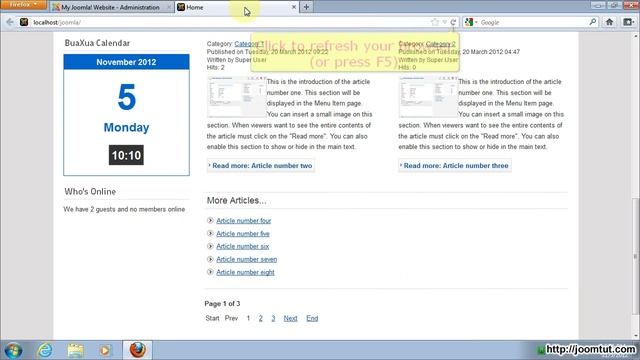Switch to My Joomla! Website Administration tab
The width and height of the screenshot is (640, 360).
111,7
